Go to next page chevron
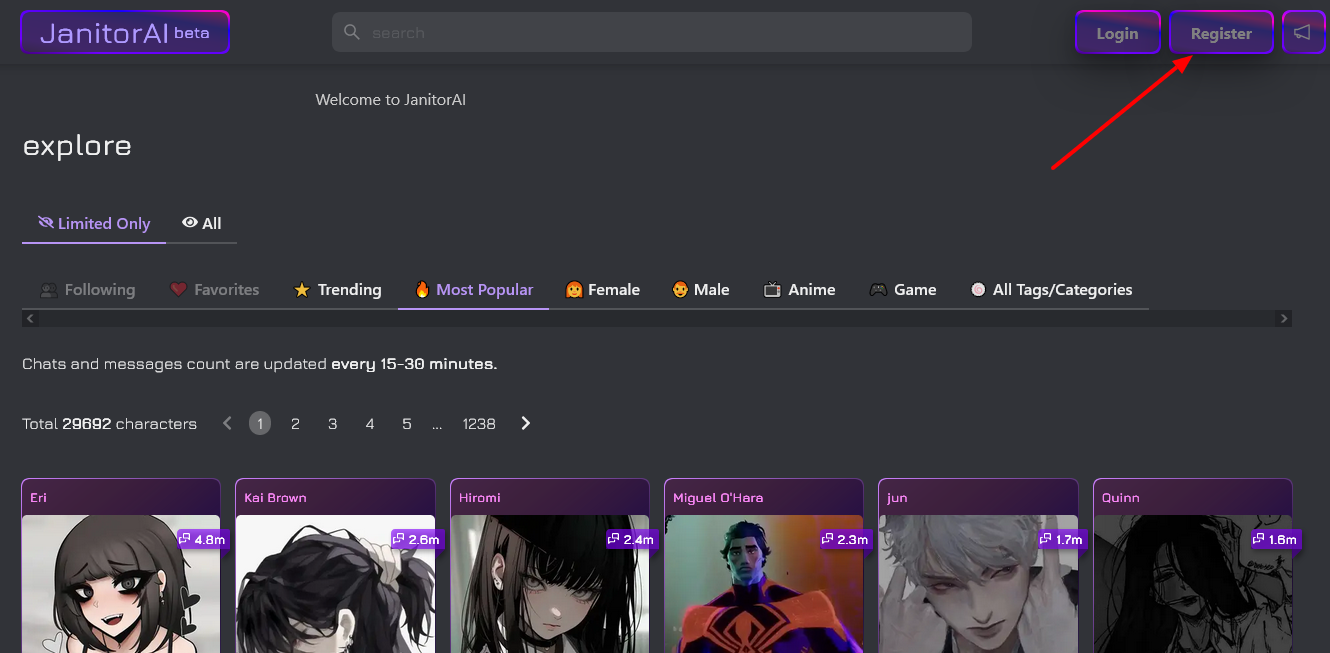The image size is (1330, 653). point(526,423)
